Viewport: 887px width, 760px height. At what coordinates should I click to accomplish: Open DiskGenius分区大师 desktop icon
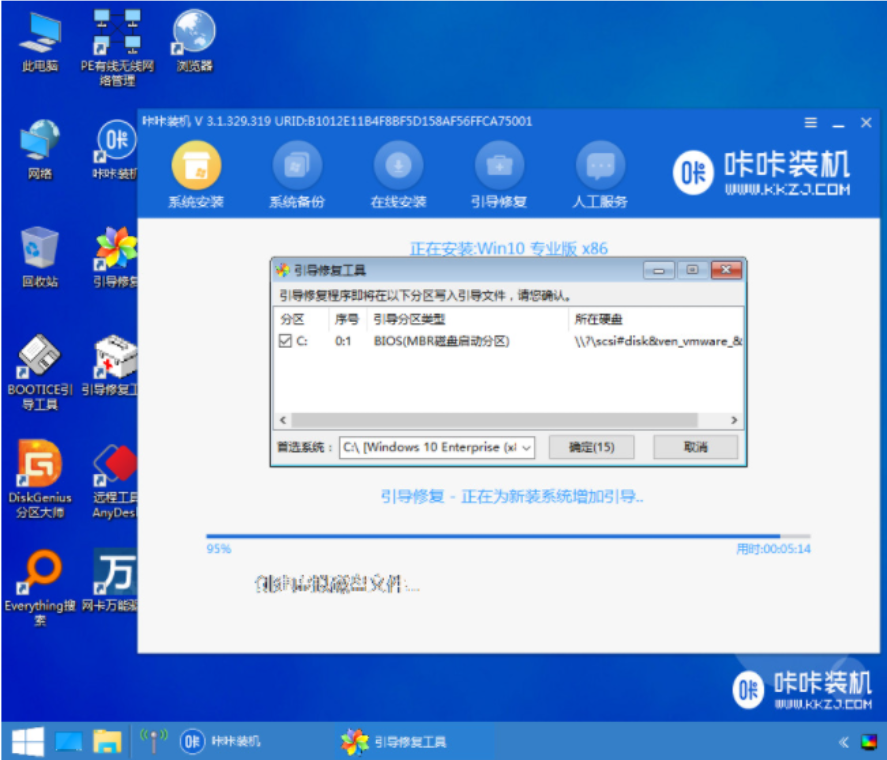tap(39, 464)
